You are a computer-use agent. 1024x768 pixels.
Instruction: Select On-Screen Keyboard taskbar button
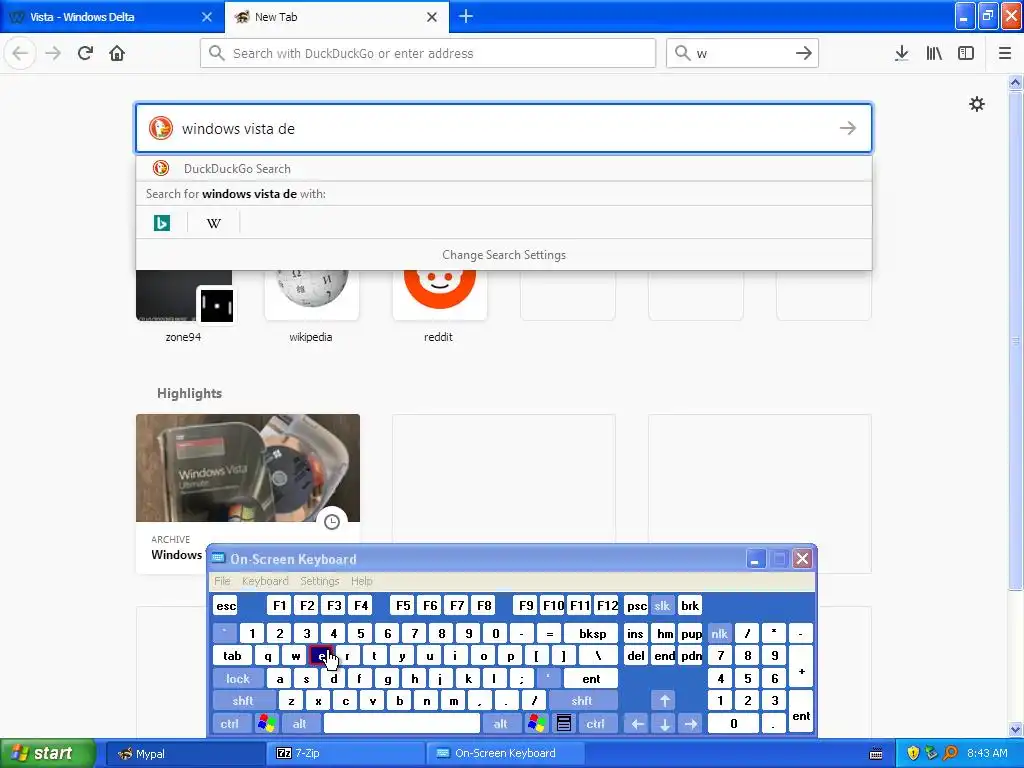coord(504,754)
